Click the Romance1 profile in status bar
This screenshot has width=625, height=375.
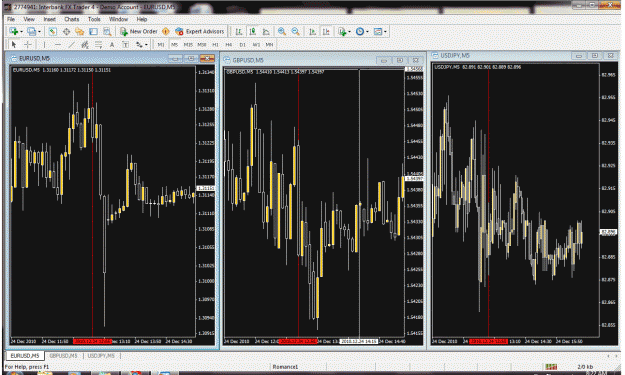[285, 367]
